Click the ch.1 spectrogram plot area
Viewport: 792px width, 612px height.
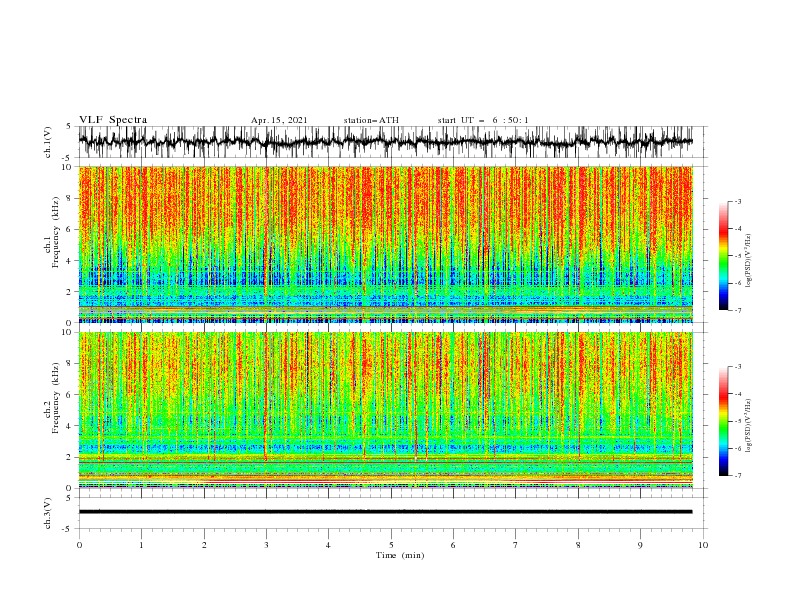click(x=385, y=244)
